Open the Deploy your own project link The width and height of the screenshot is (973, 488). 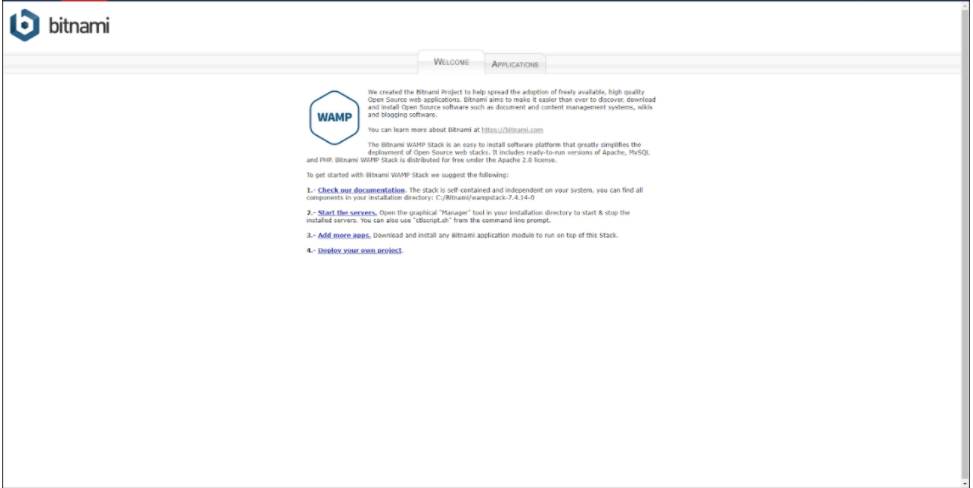pos(359,250)
